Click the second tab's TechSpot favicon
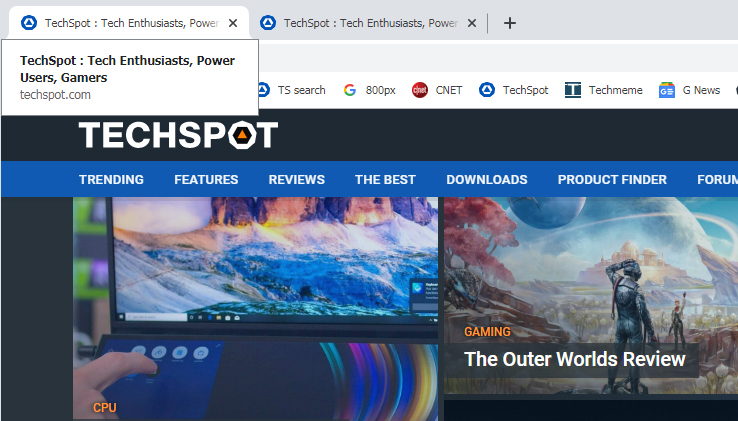The width and height of the screenshot is (738, 421). click(268, 23)
